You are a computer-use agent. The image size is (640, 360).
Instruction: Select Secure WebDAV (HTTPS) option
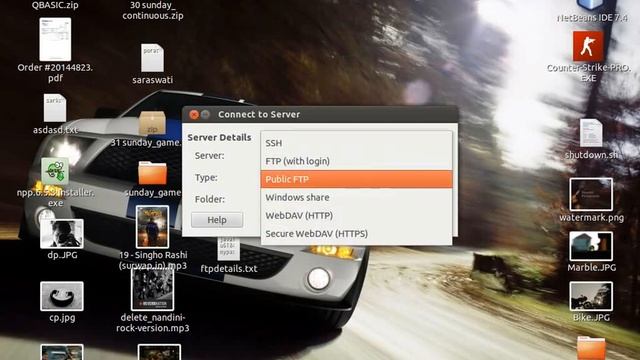tap(356, 234)
